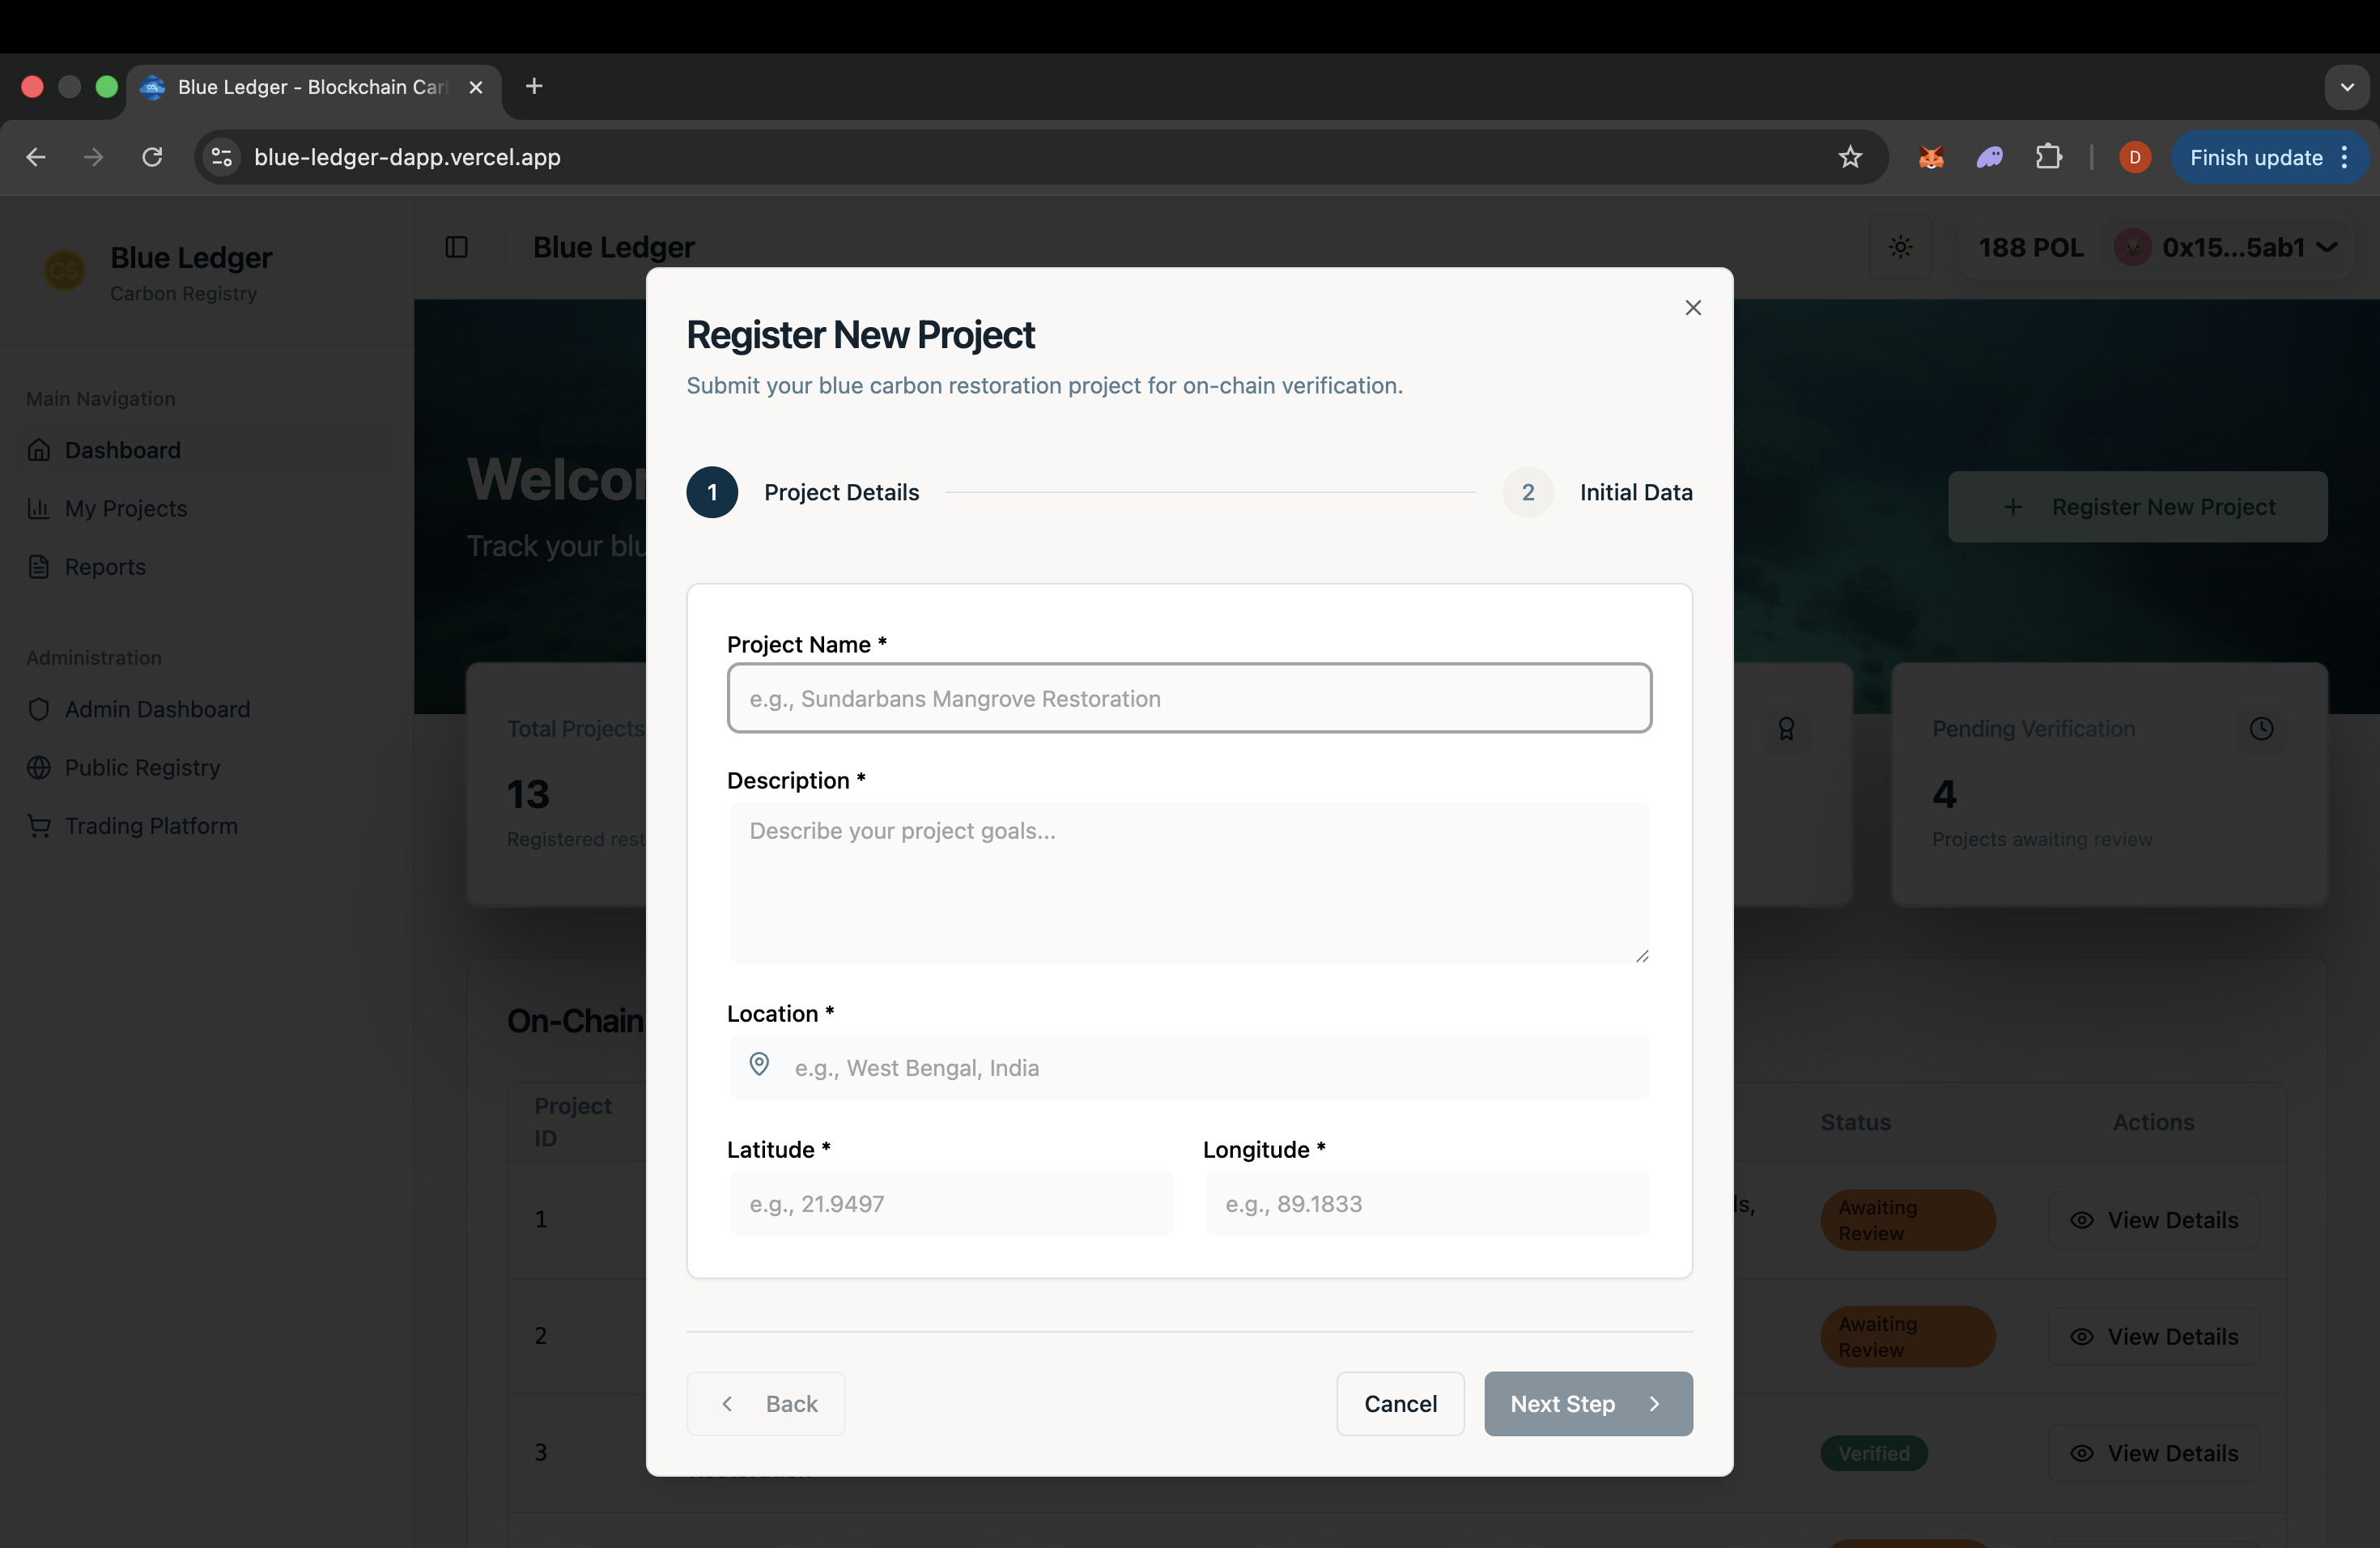2380x1548 pixels.
Task: Click the location pin icon
Action: 759,1065
